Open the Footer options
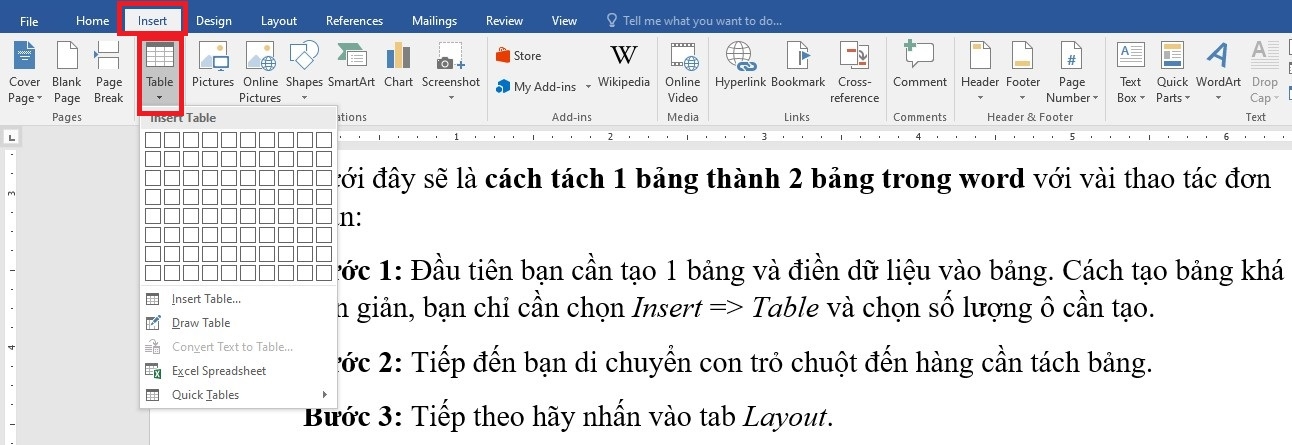 tap(1023, 72)
